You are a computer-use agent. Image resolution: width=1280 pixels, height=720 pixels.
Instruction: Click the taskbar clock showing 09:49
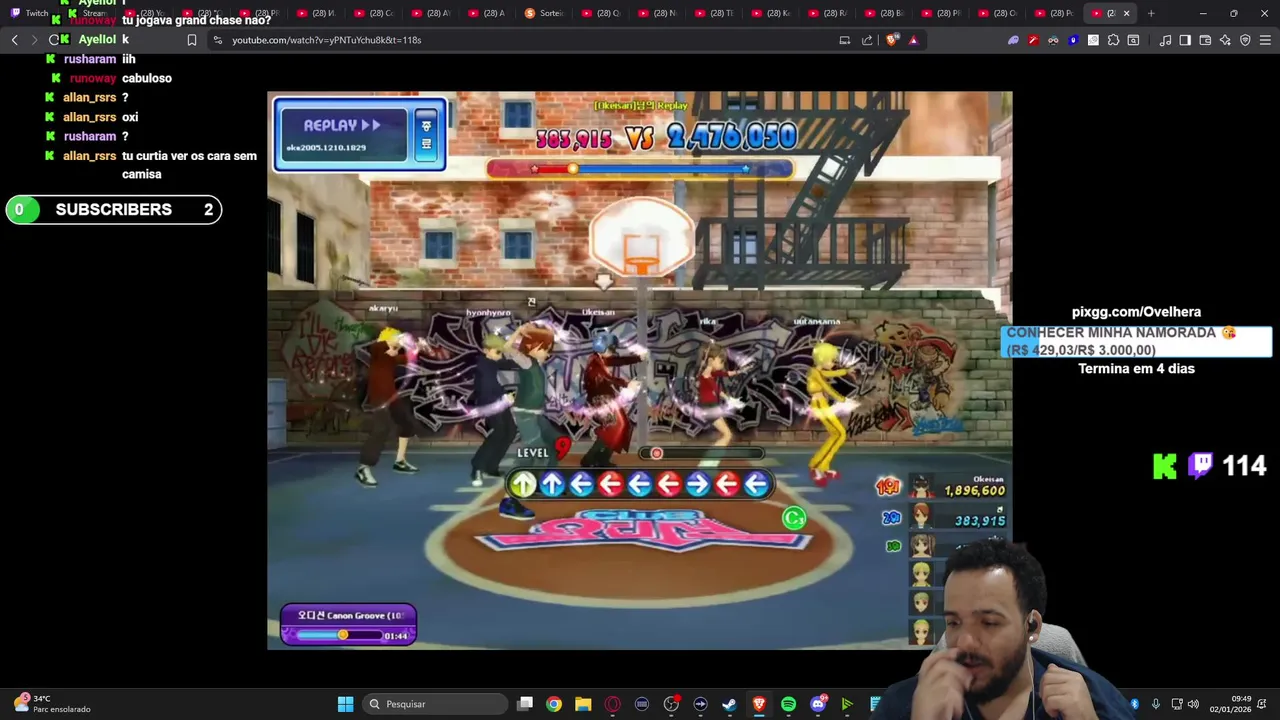point(1231,704)
